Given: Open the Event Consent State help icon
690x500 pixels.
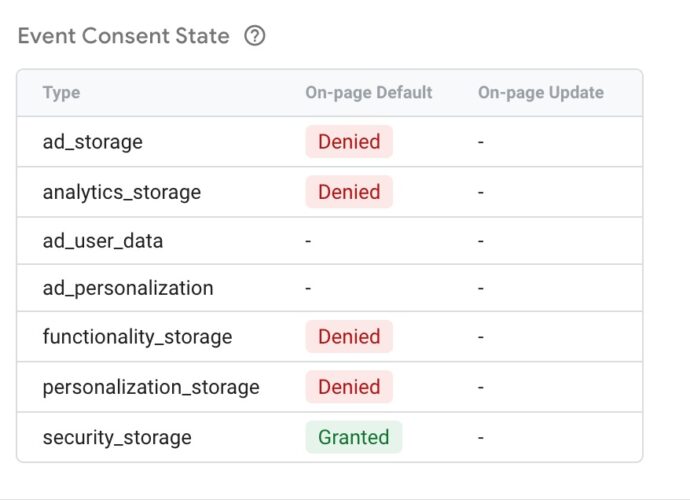Looking at the screenshot, I should pos(255,36).
